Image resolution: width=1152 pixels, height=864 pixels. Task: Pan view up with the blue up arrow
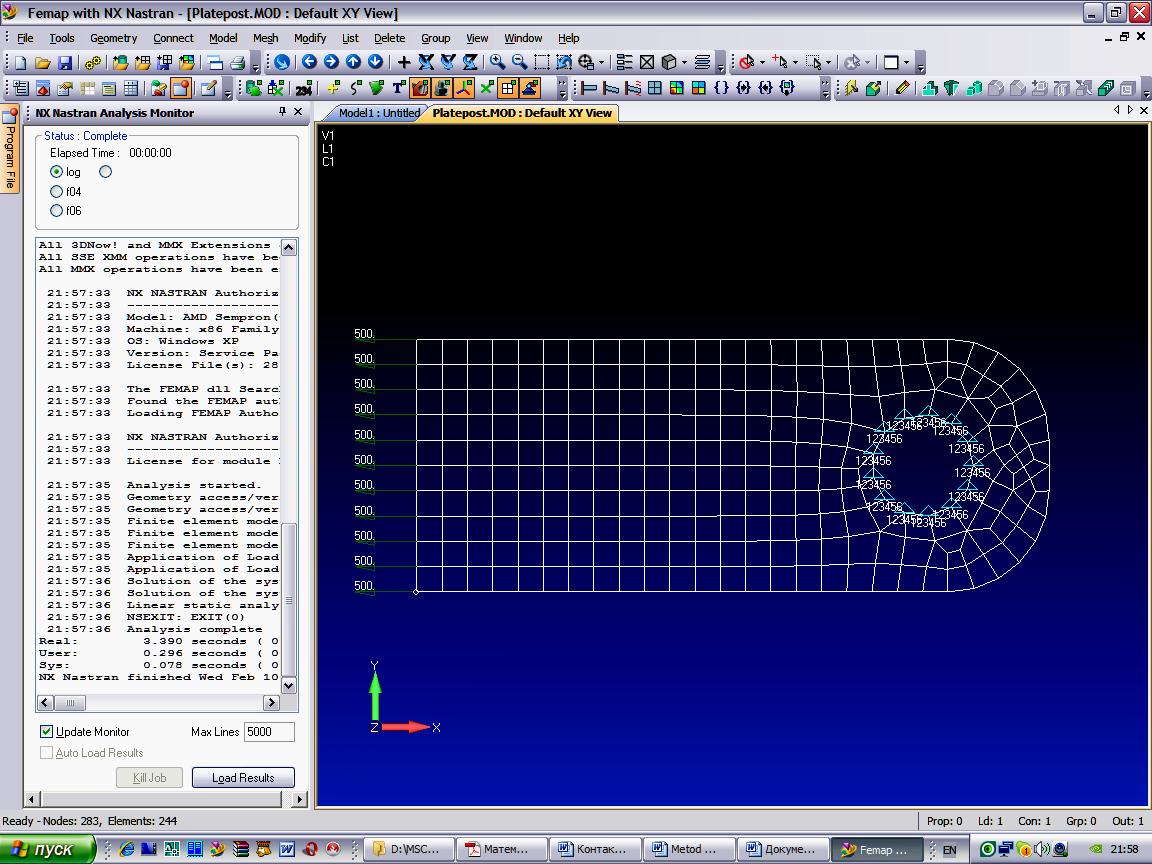pyautogui.click(x=353, y=62)
